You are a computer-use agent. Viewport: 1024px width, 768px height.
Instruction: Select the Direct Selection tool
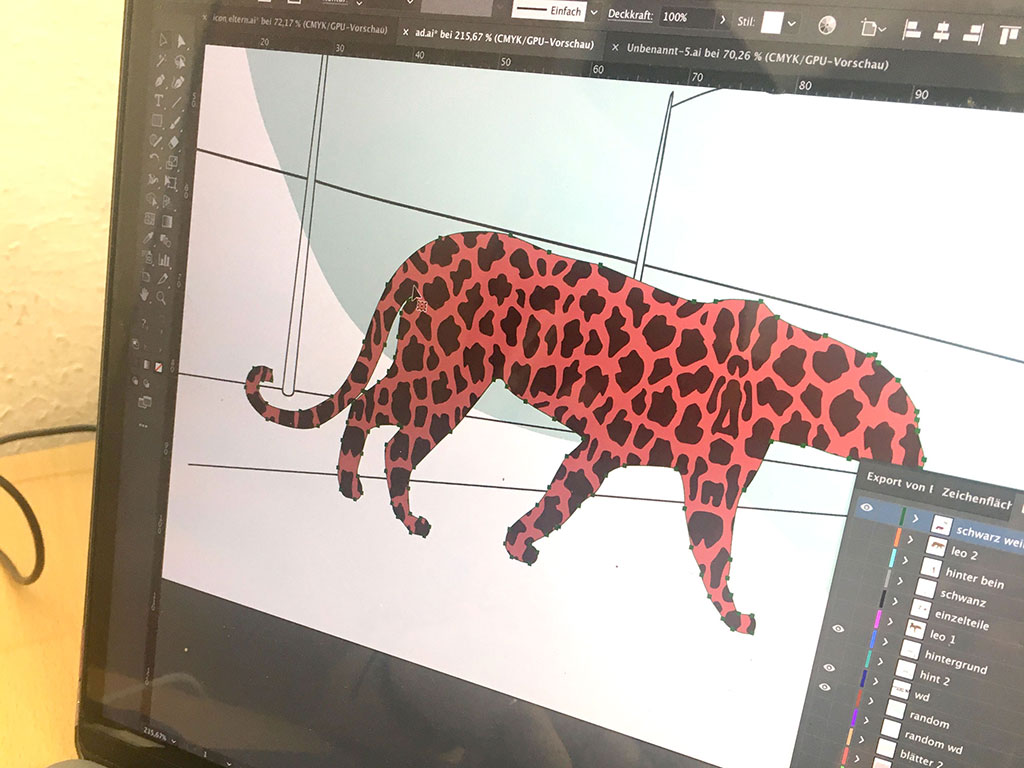[x=181, y=42]
